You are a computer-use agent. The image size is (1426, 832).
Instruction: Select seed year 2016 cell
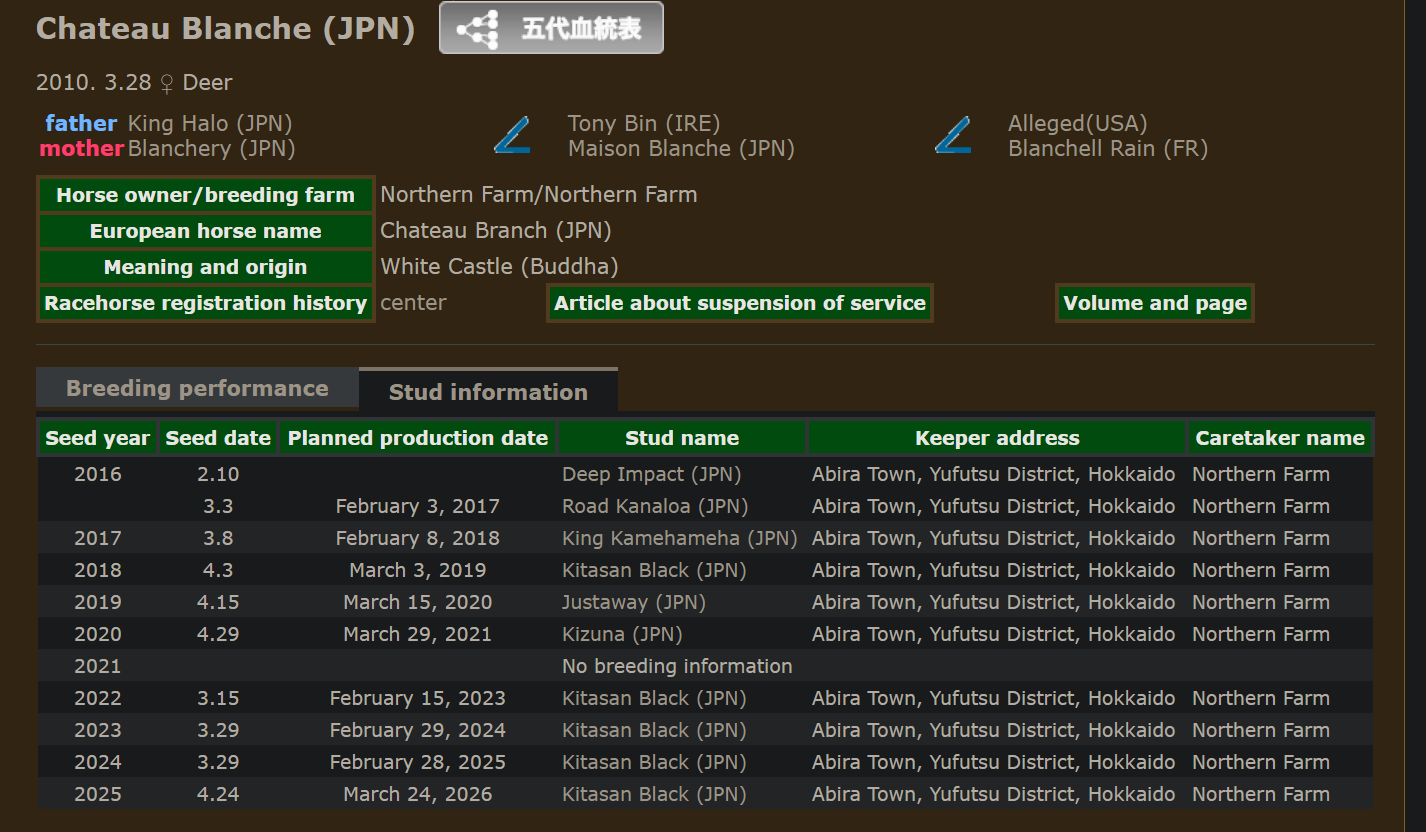pyautogui.click(x=98, y=474)
